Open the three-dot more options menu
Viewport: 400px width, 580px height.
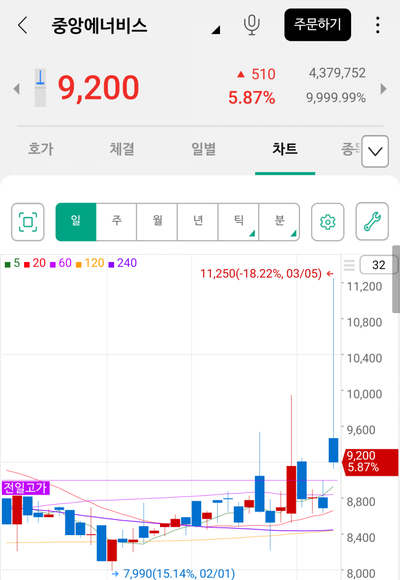coord(377,25)
